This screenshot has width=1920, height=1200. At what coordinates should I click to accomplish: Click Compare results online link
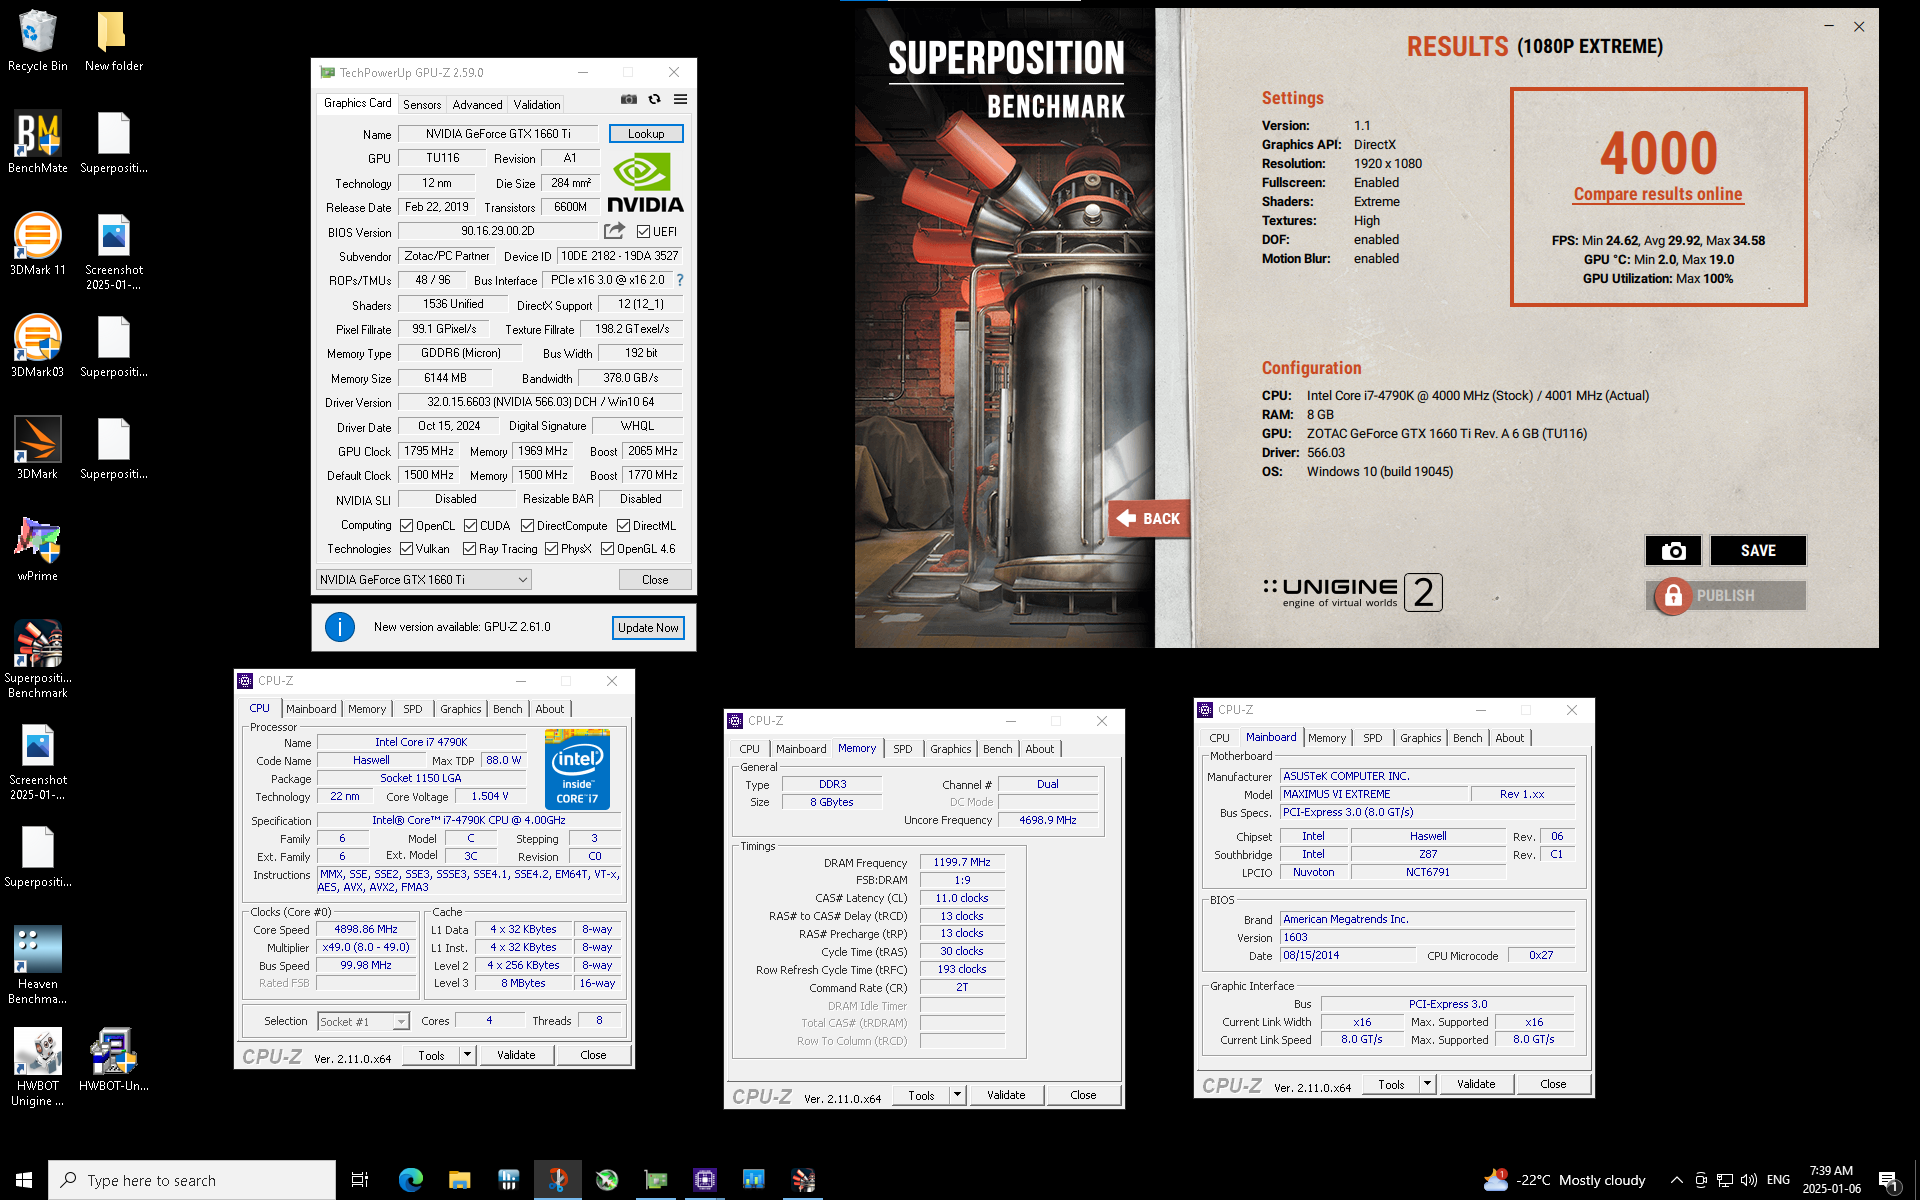(x=1658, y=194)
